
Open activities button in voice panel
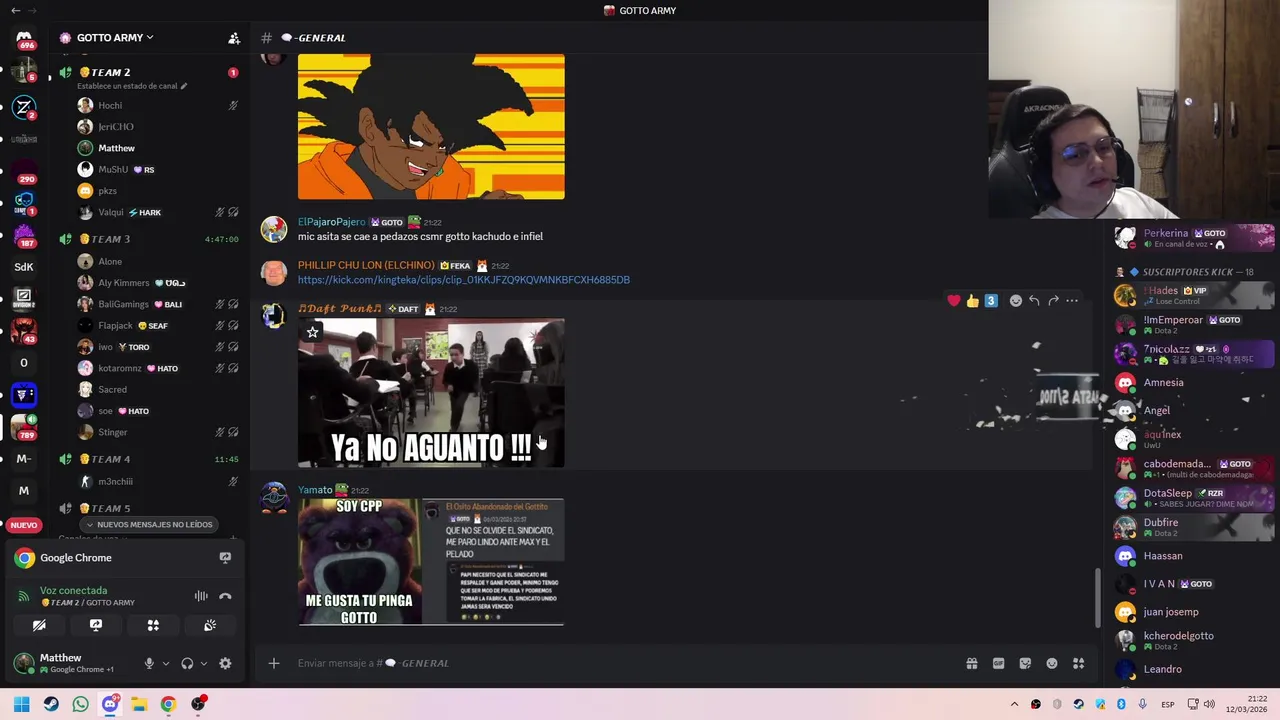(153, 625)
